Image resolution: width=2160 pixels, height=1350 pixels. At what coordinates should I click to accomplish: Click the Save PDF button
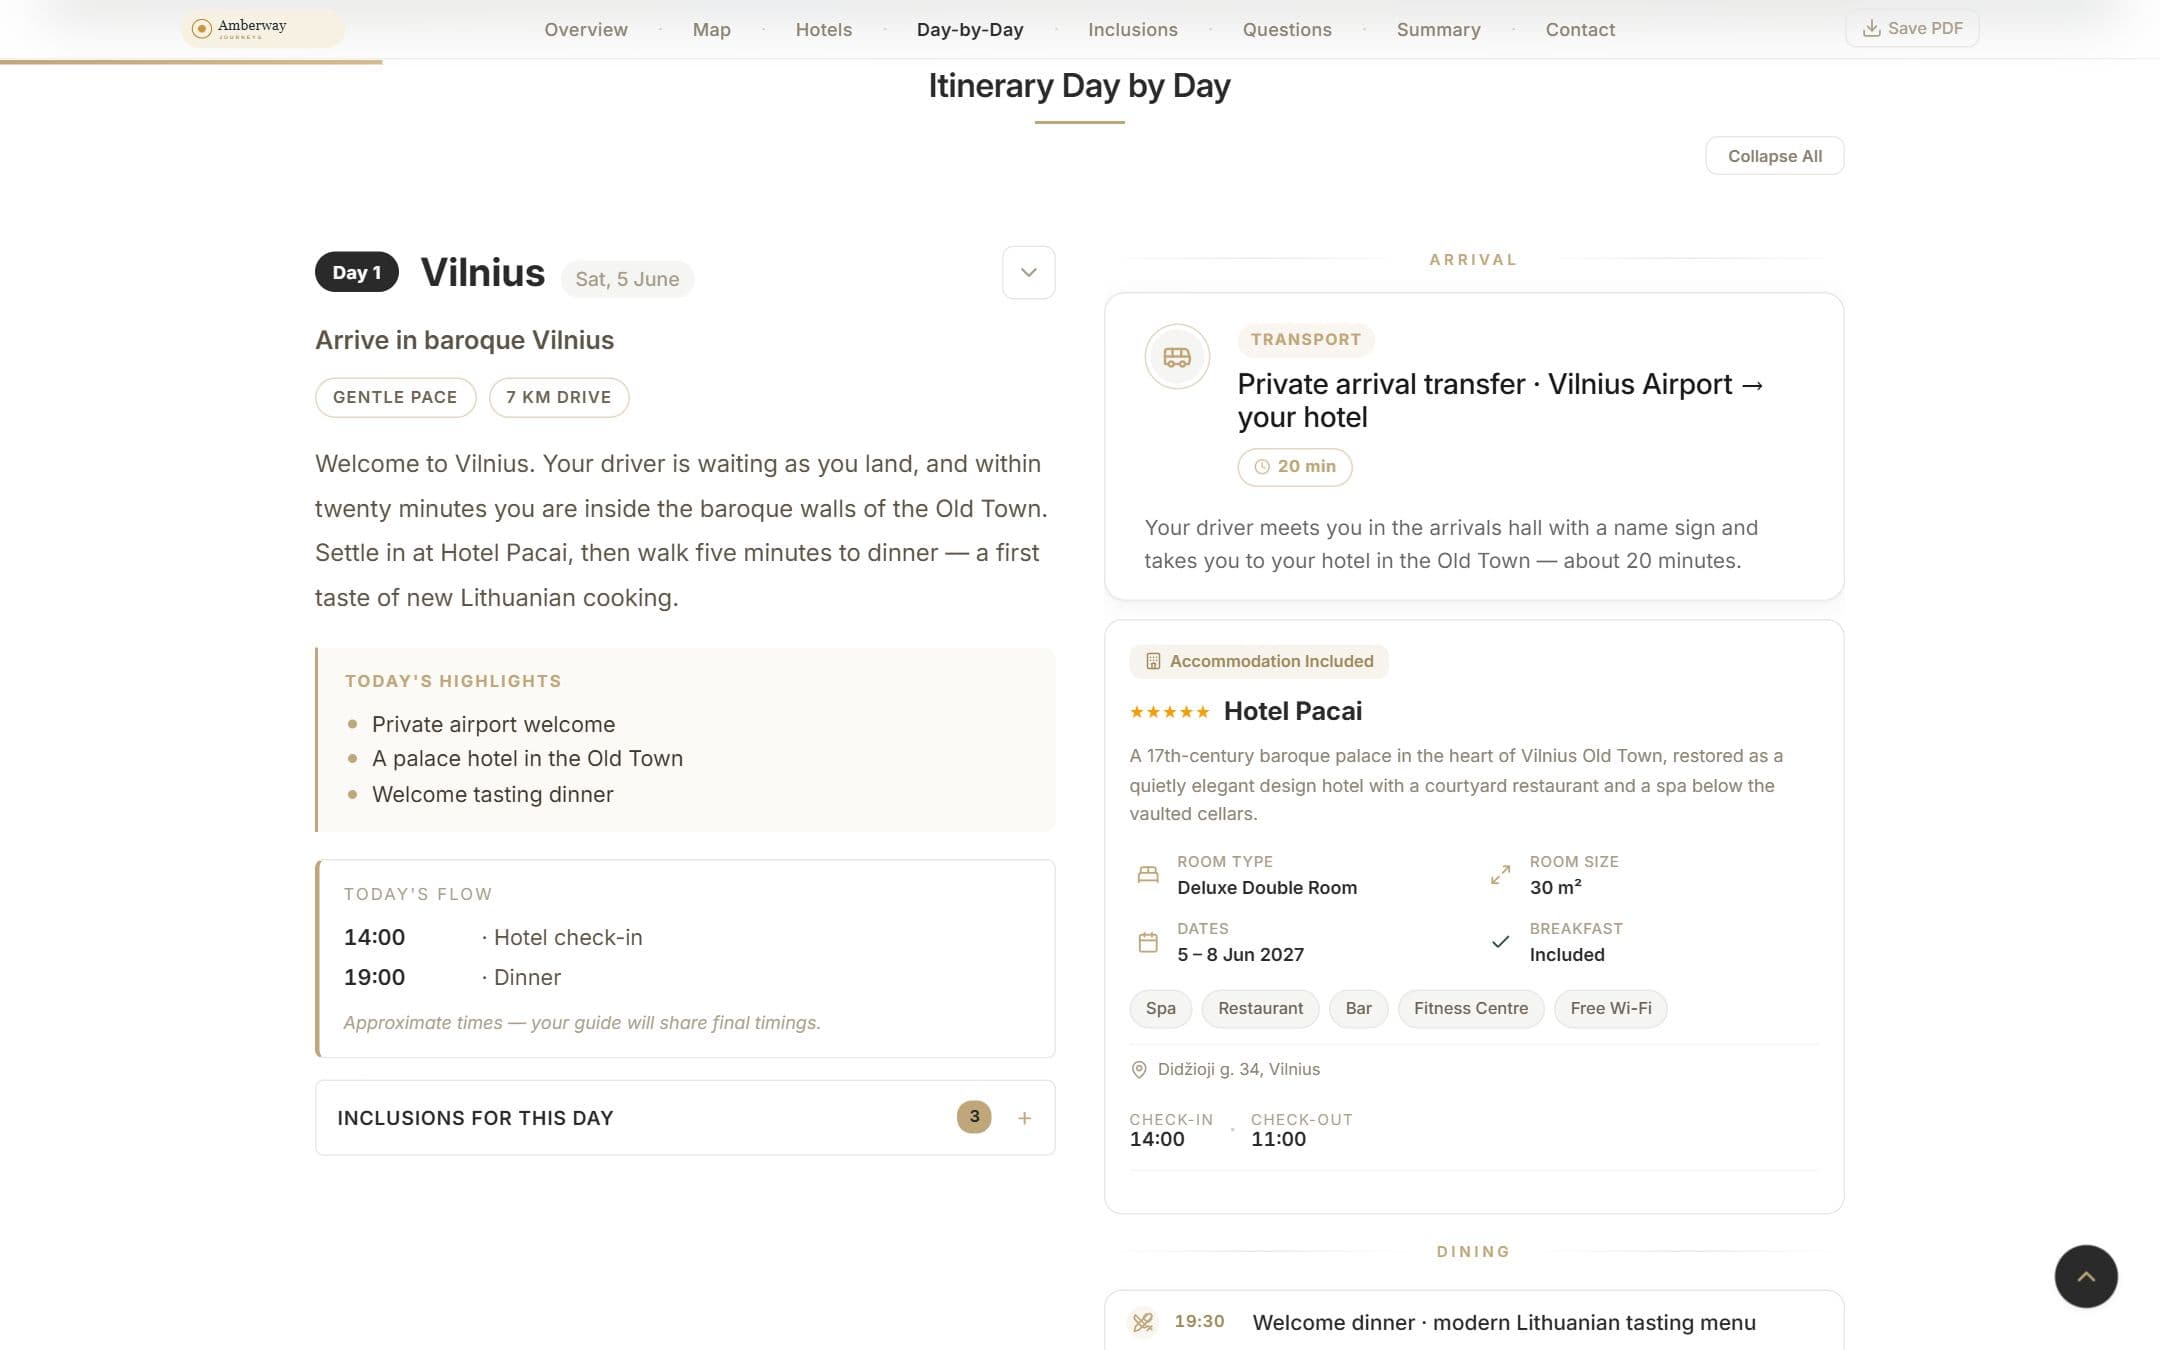pos(1912,28)
